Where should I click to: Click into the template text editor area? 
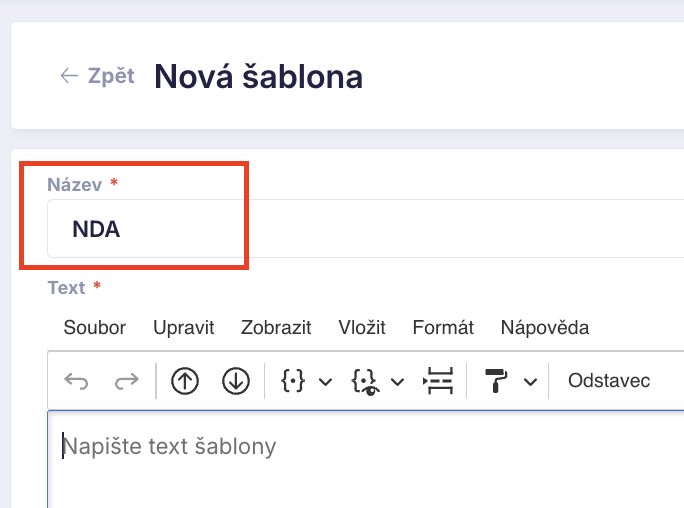pyautogui.click(x=366, y=459)
